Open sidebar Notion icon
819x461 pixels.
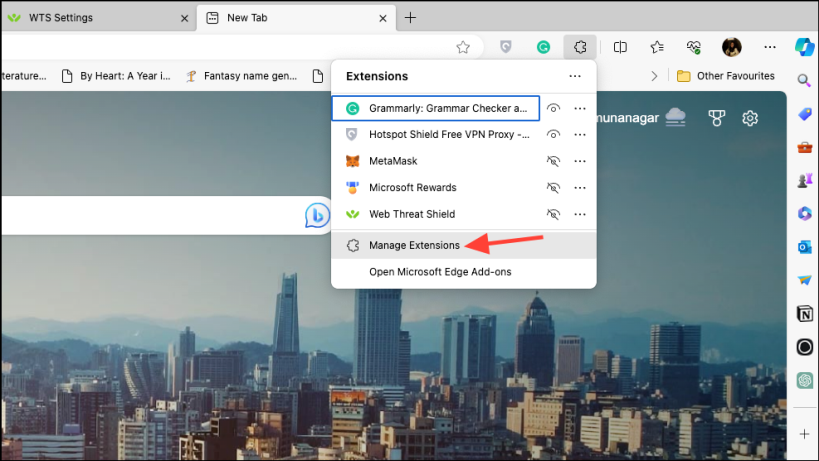pos(804,314)
